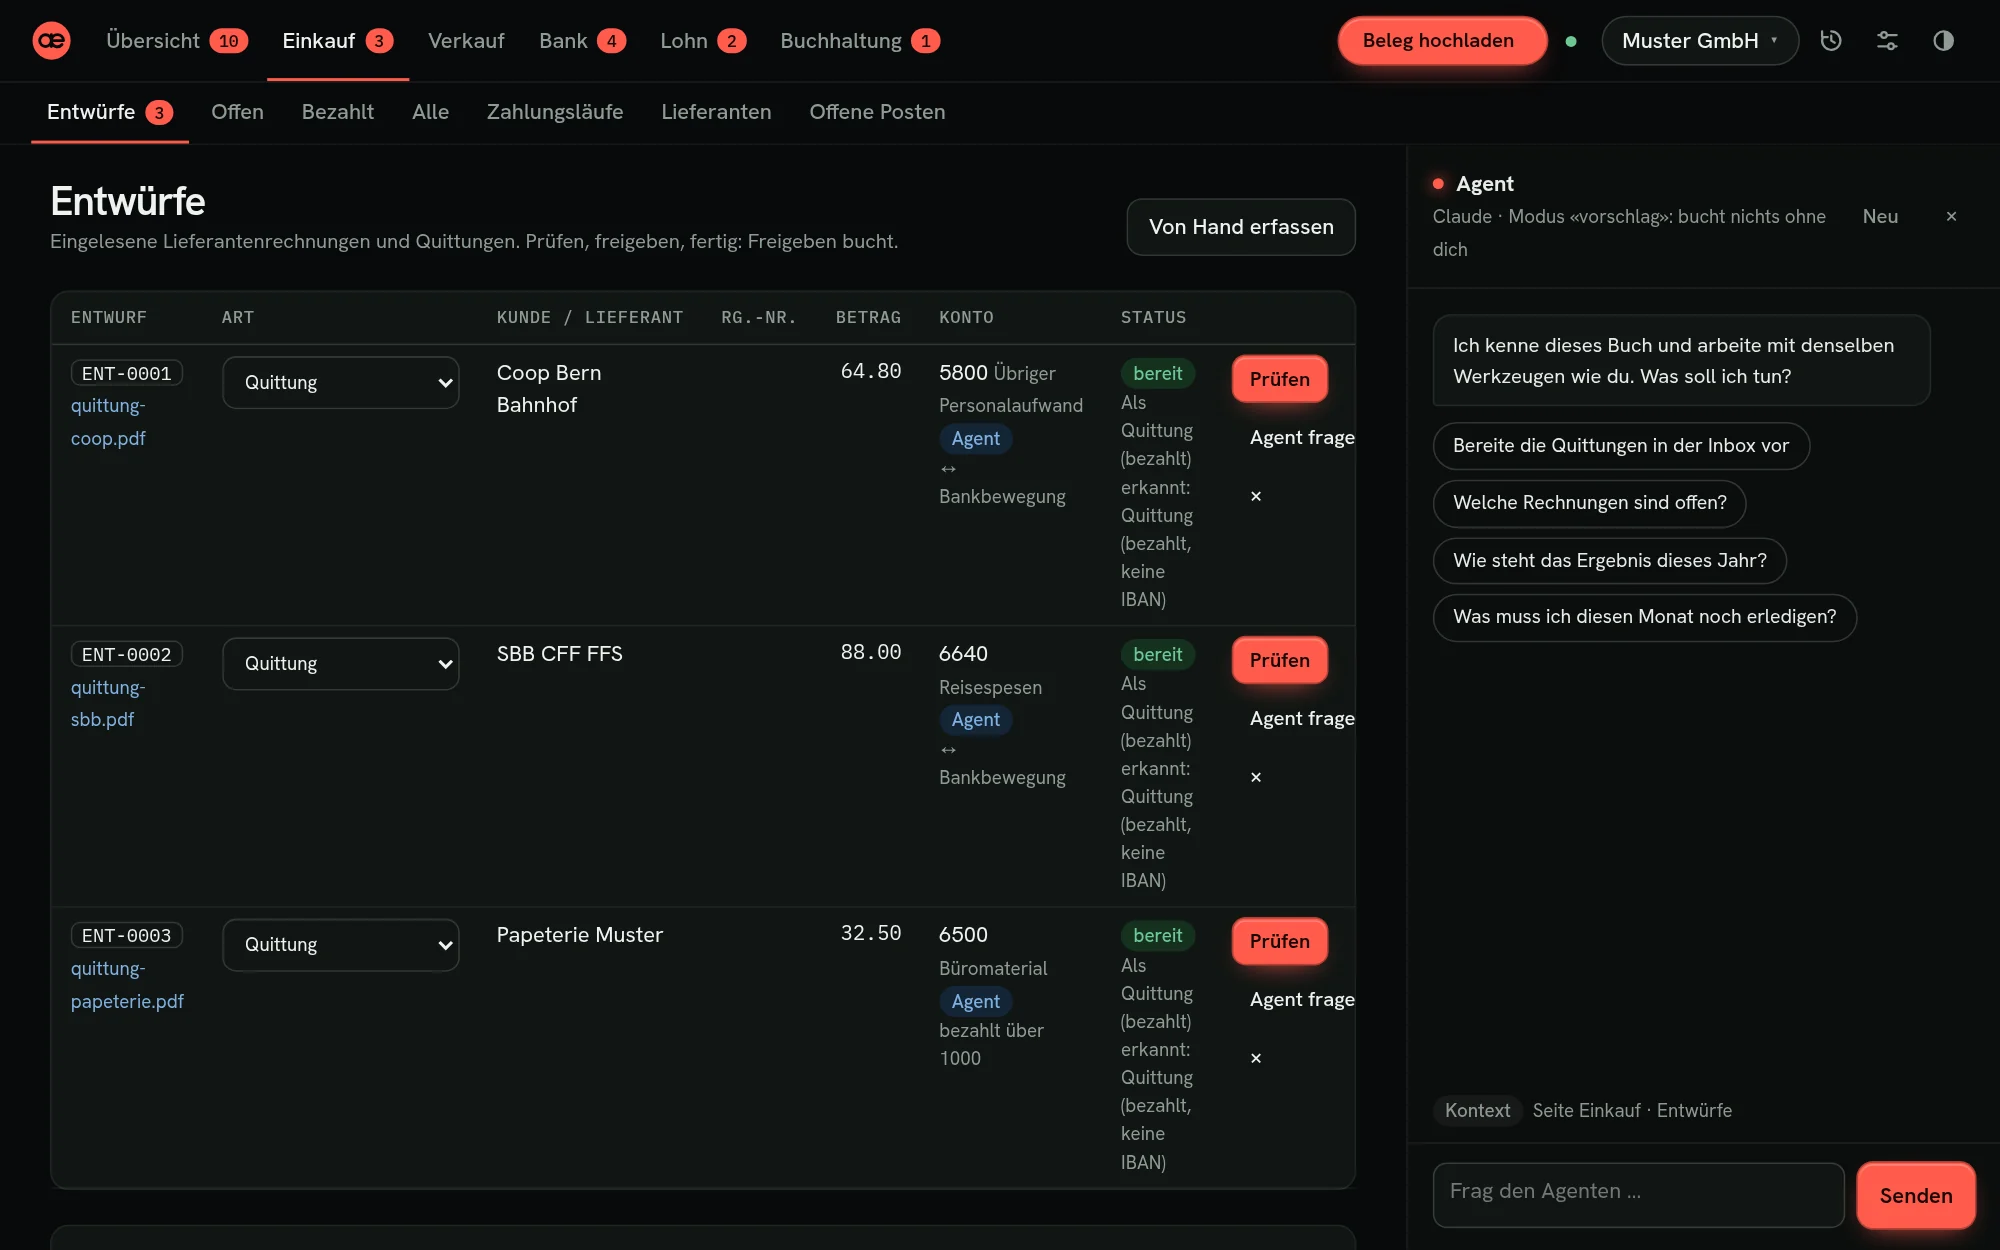2000x1250 pixels.
Task: Open the quittung-papeterie.pdf link
Action: [x=127, y=985]
